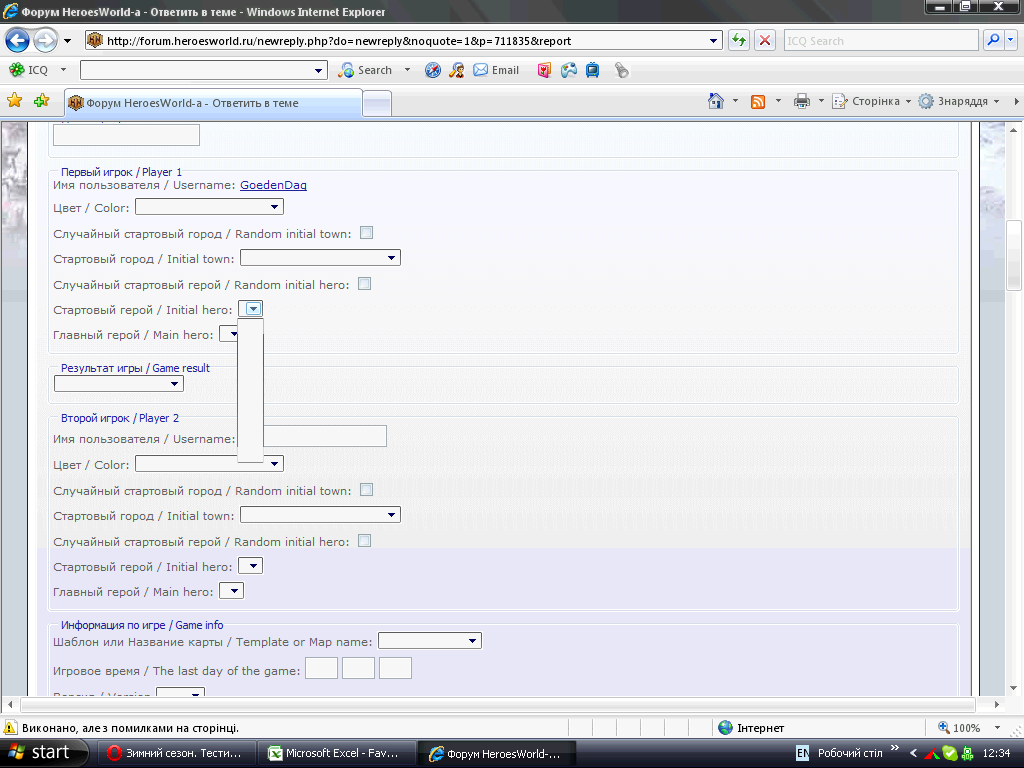
Task: Click third last-day-of-game input box
Action: coord(396,668)
